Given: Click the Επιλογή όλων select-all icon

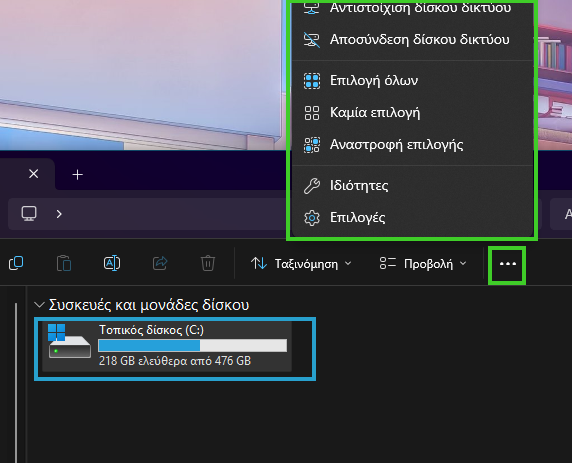Looking at the screenshot, I should (312, 81).
